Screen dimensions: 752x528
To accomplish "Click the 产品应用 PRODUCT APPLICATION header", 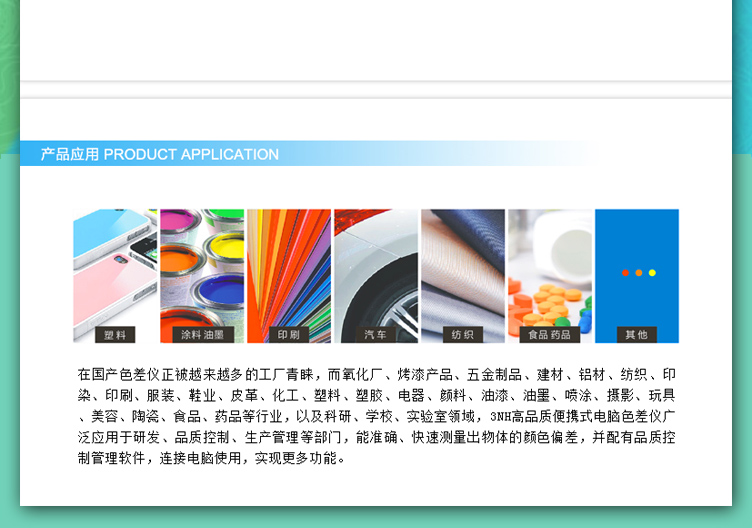I will click(x=160, y=154).
